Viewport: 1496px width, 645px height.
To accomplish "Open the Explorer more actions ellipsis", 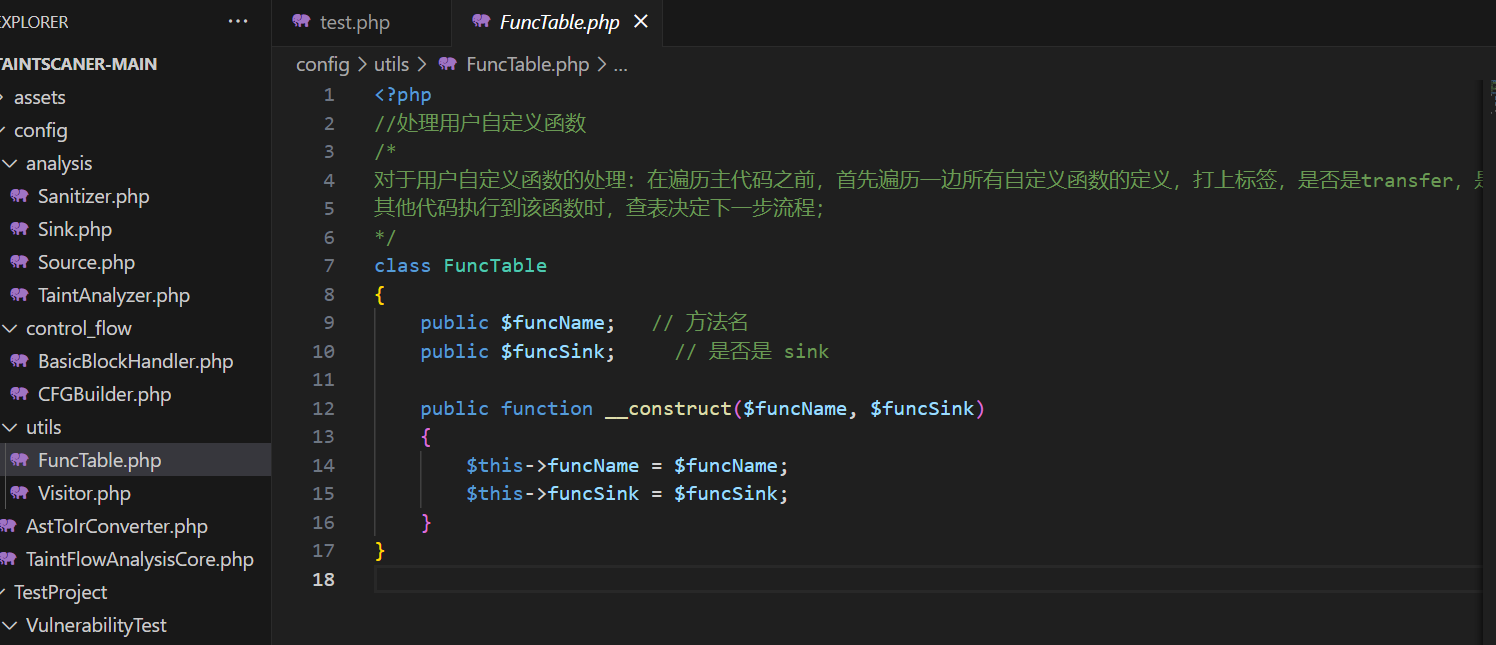I will click(238, 21).
